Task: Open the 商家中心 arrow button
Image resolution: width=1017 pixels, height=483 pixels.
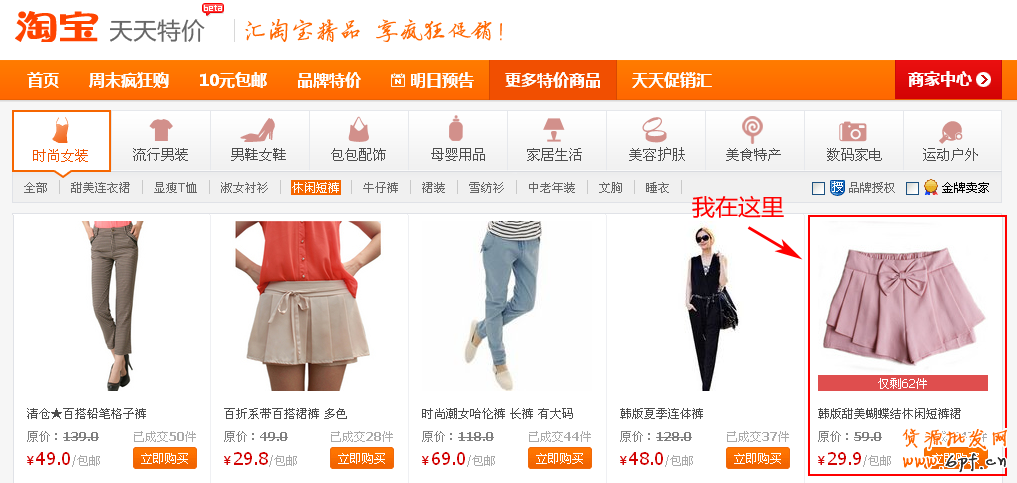Action: pos(950,80)
